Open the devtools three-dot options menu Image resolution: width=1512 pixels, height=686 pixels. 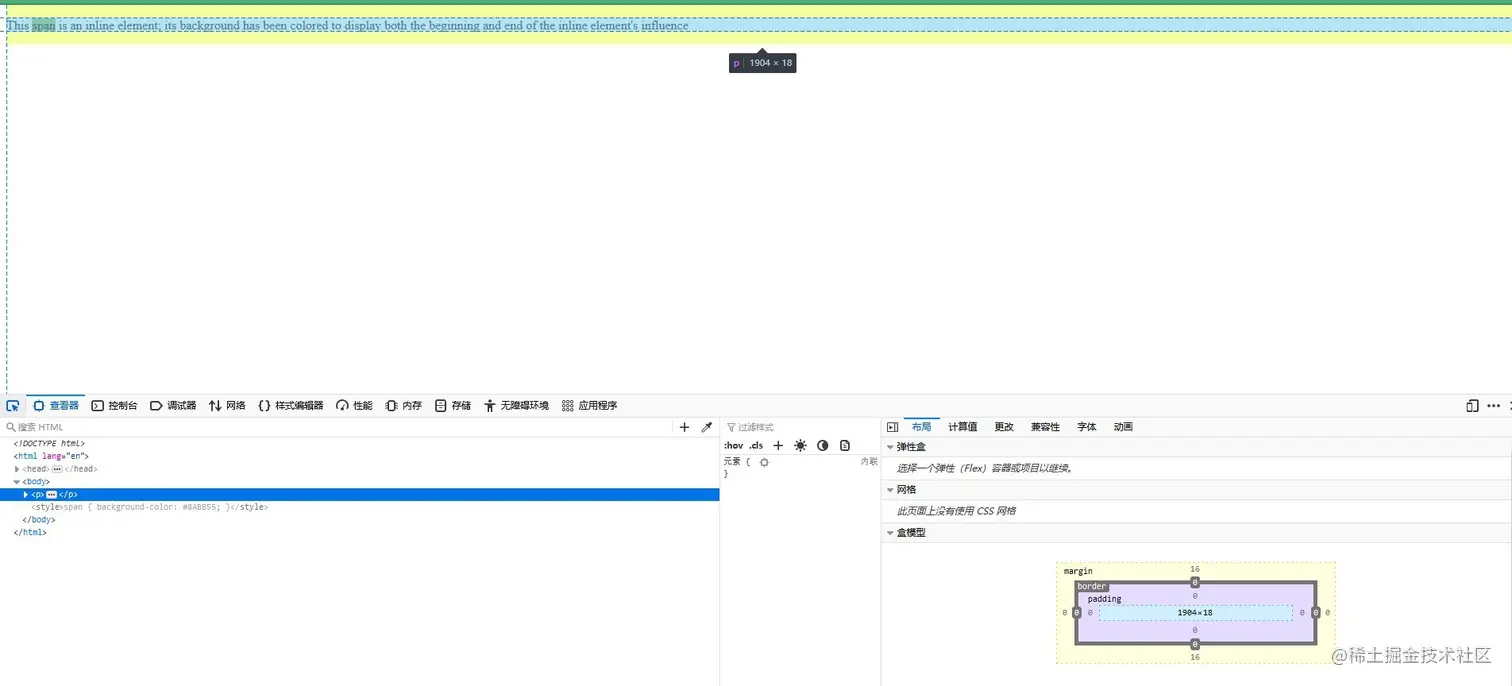click(1493, 406)
